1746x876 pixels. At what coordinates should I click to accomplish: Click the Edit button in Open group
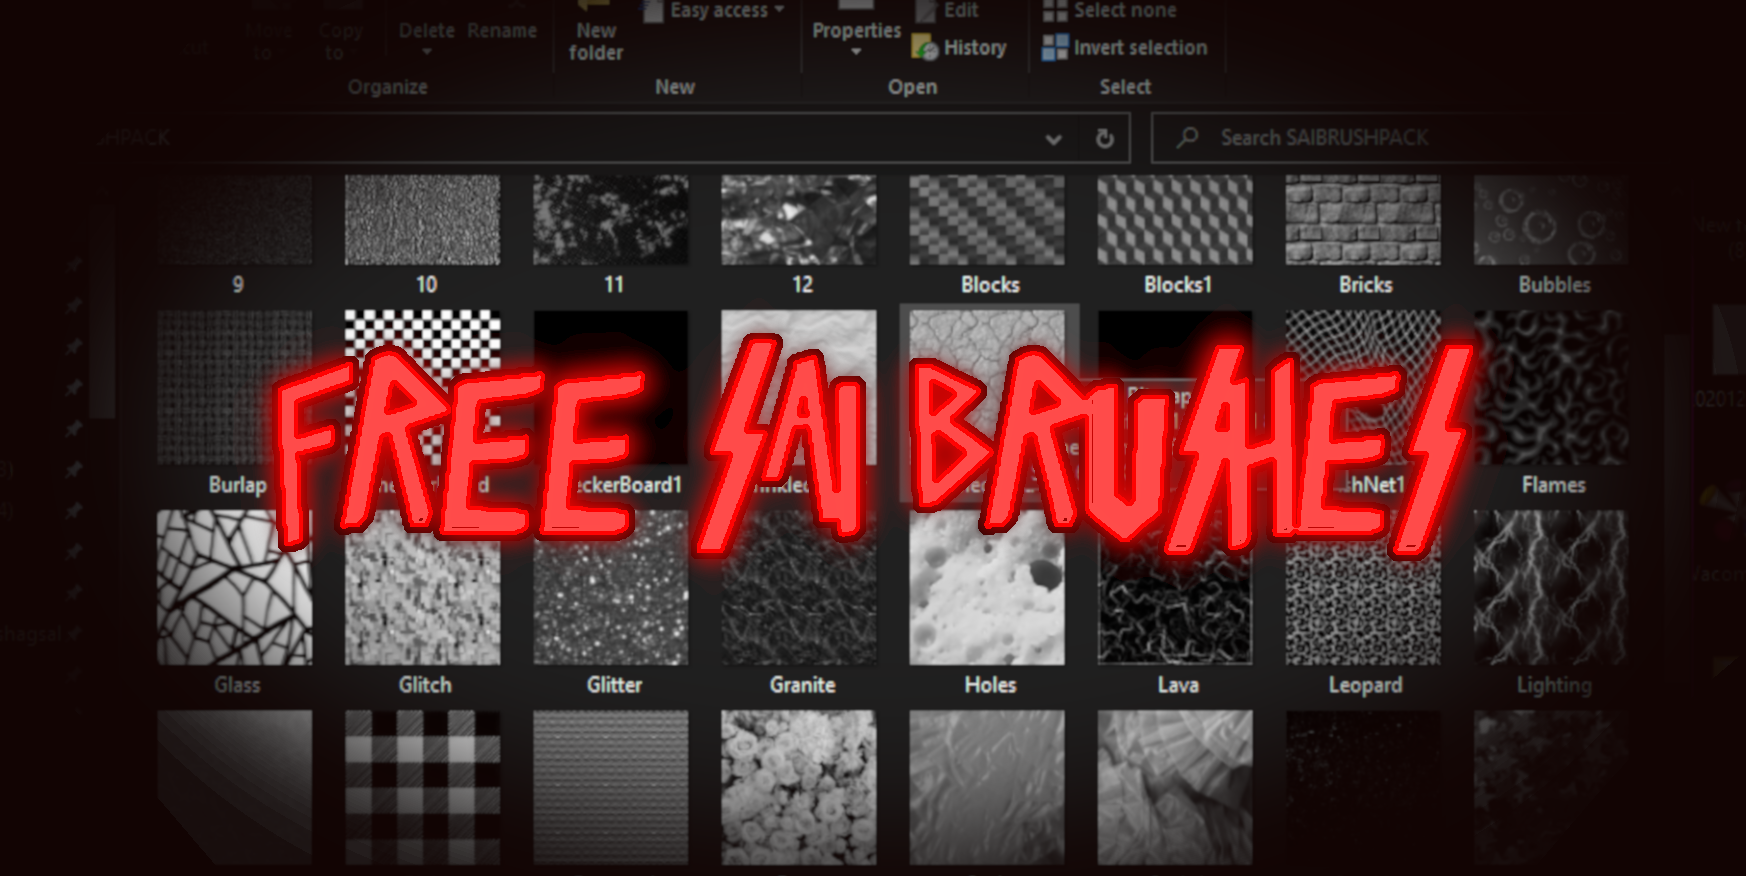click(948, 11)
